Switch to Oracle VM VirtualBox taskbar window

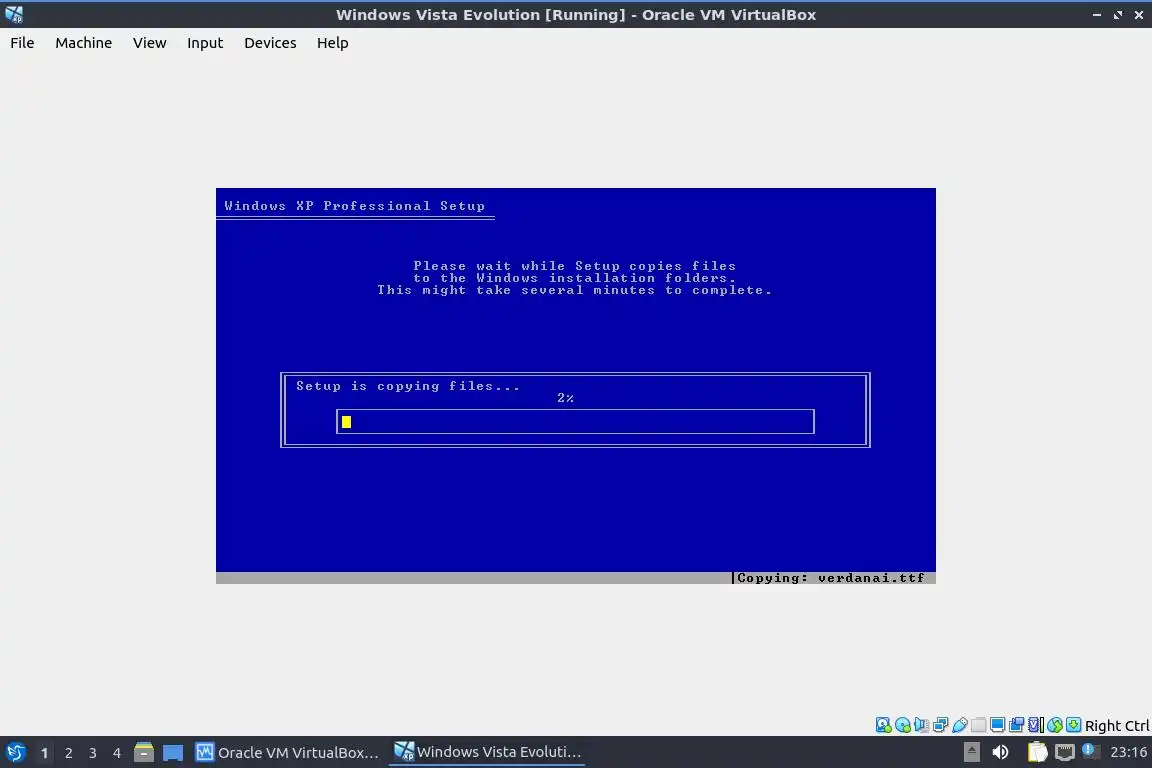point(287,752)
